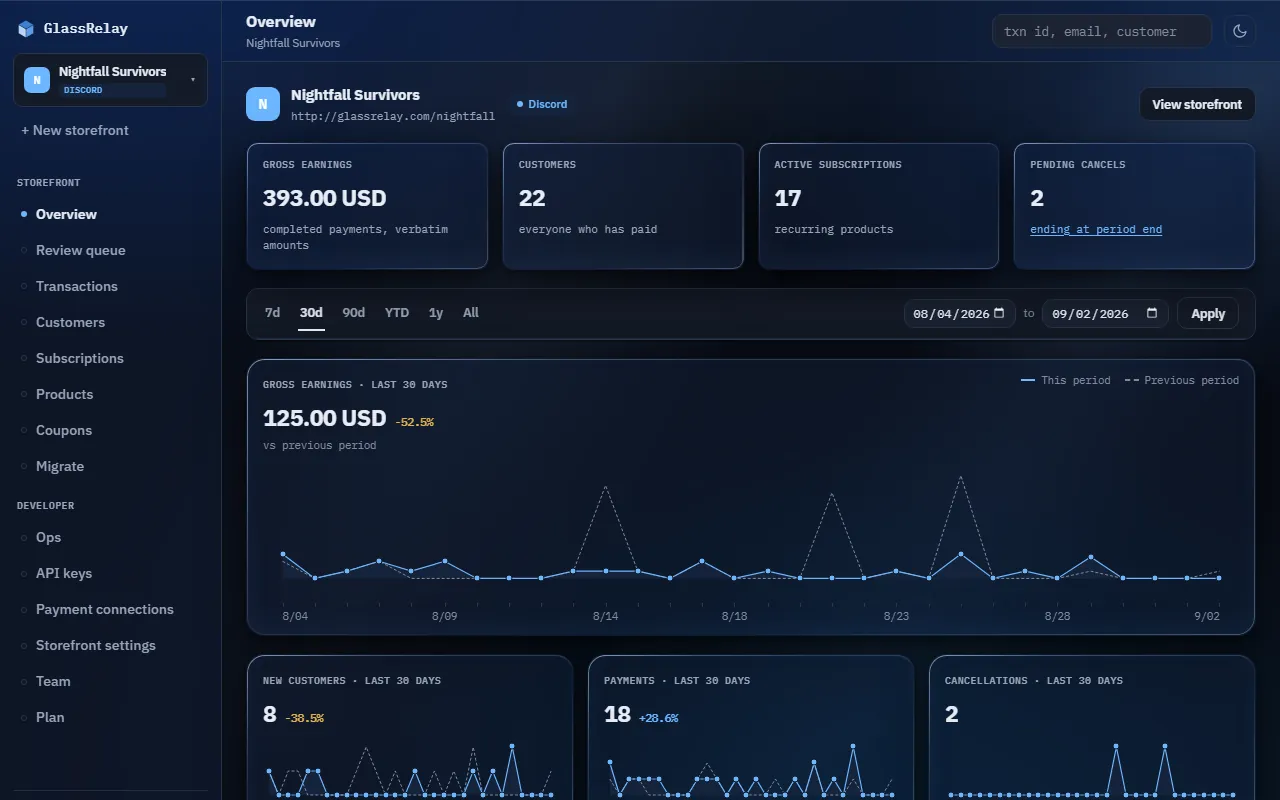The image size is (1280, 800).
Task: Click the Cancellations last 30 days heading
Action: (x=1034, y=680)
